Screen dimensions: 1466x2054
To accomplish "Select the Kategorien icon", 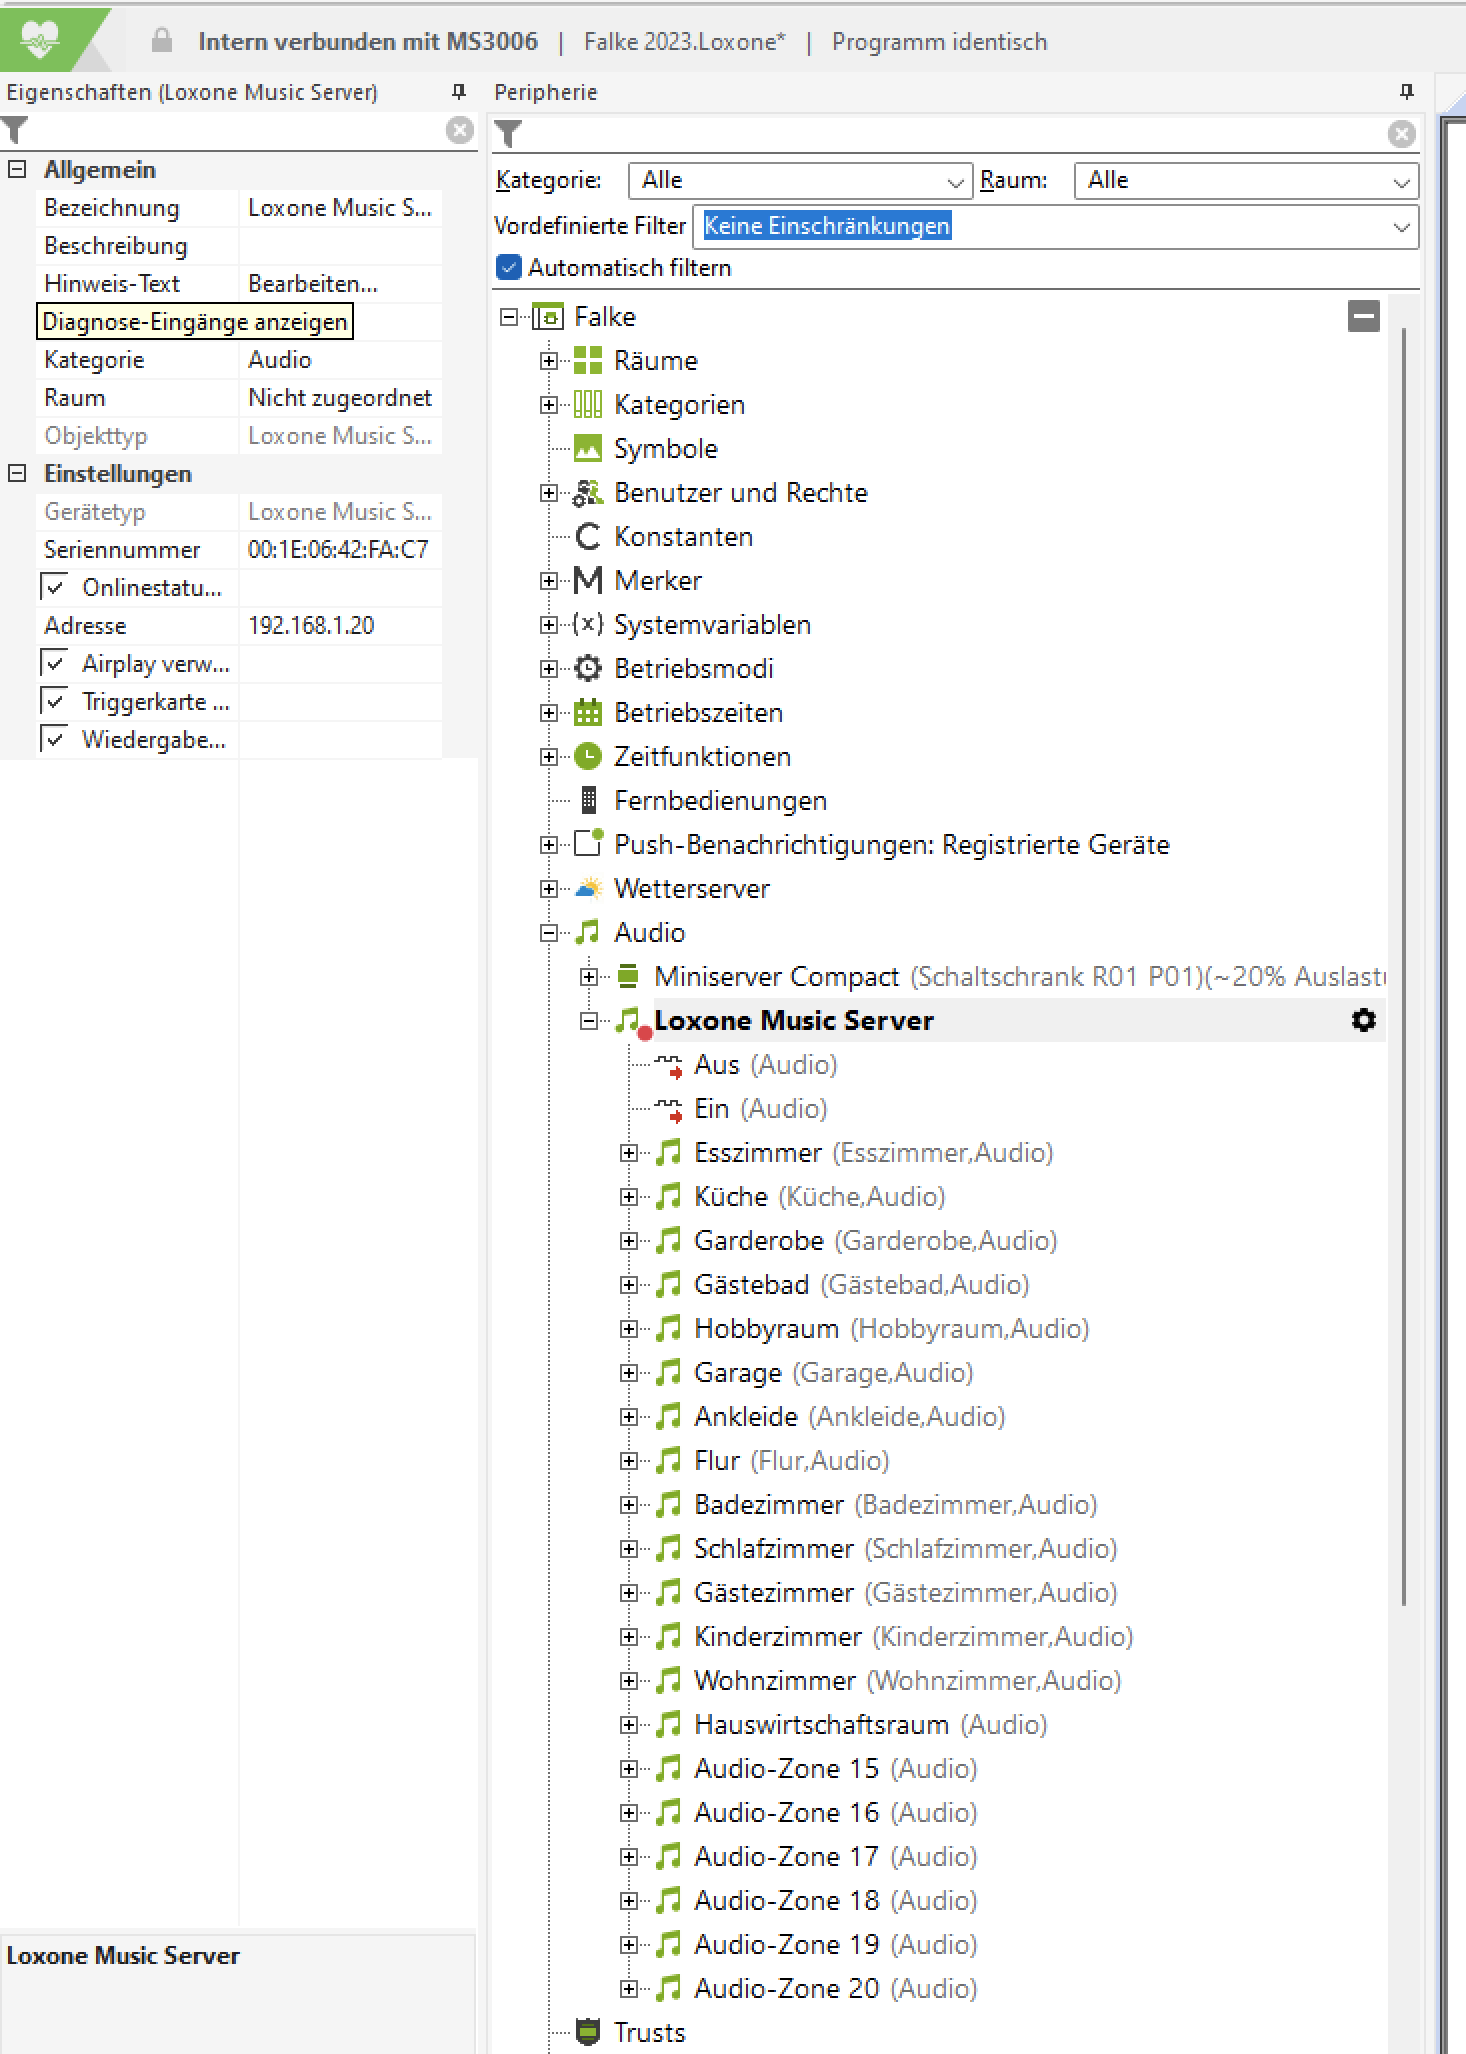I will tap(588, 404).
